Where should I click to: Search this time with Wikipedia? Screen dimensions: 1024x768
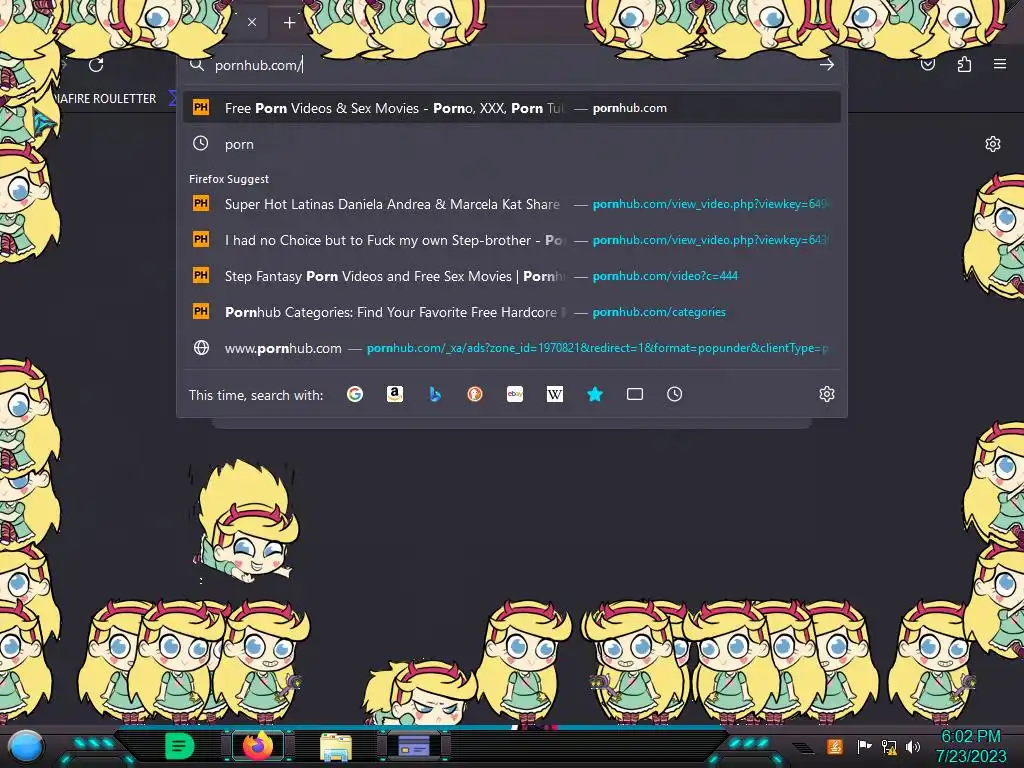(x=554, y=394)
